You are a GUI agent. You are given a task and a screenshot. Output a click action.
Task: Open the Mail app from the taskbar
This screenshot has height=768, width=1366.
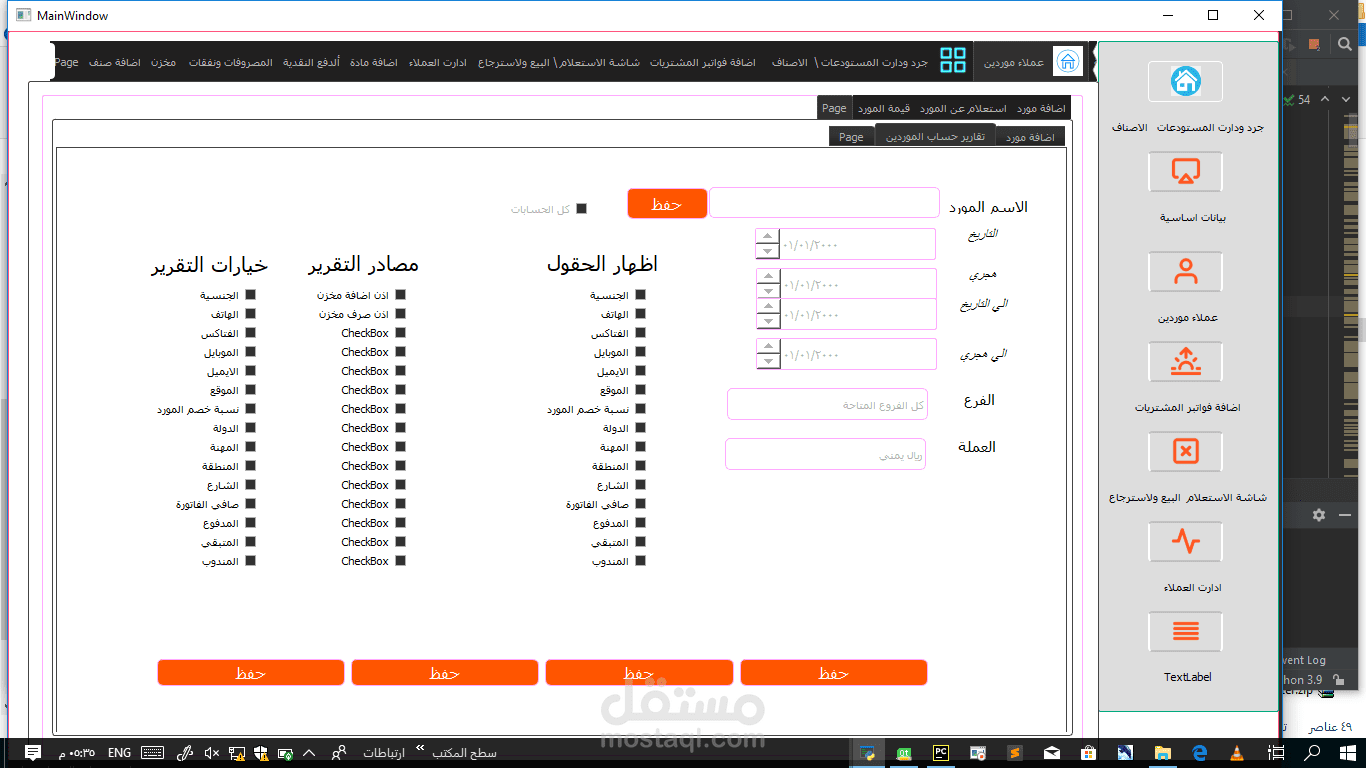tap(1052, 753)
